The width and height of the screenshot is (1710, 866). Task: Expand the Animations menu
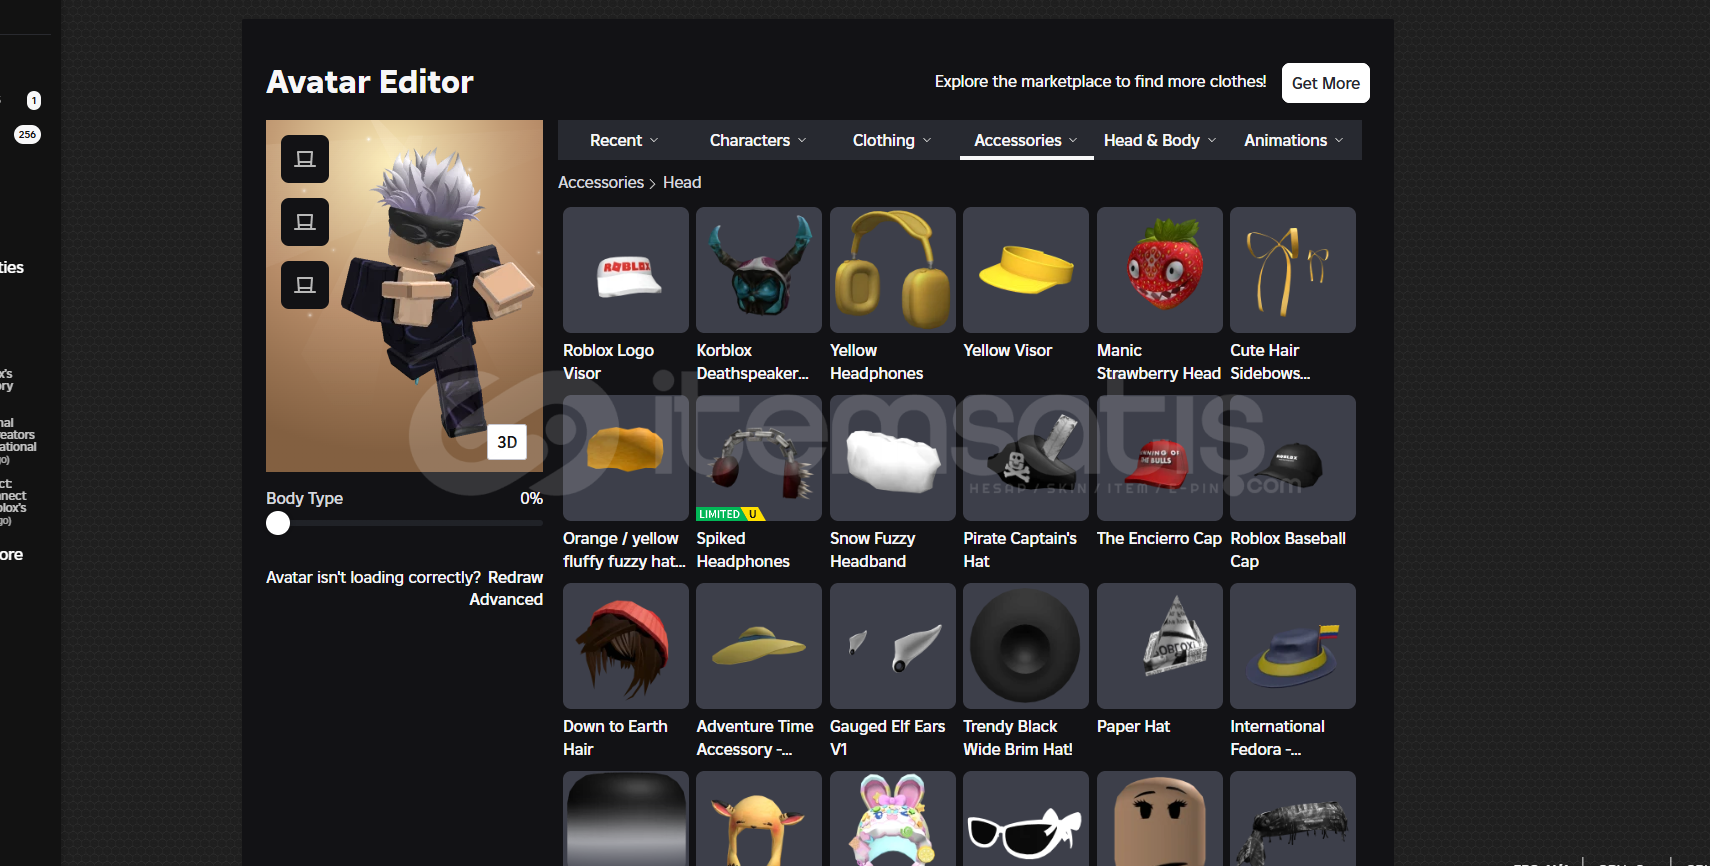coord(1294,140)
